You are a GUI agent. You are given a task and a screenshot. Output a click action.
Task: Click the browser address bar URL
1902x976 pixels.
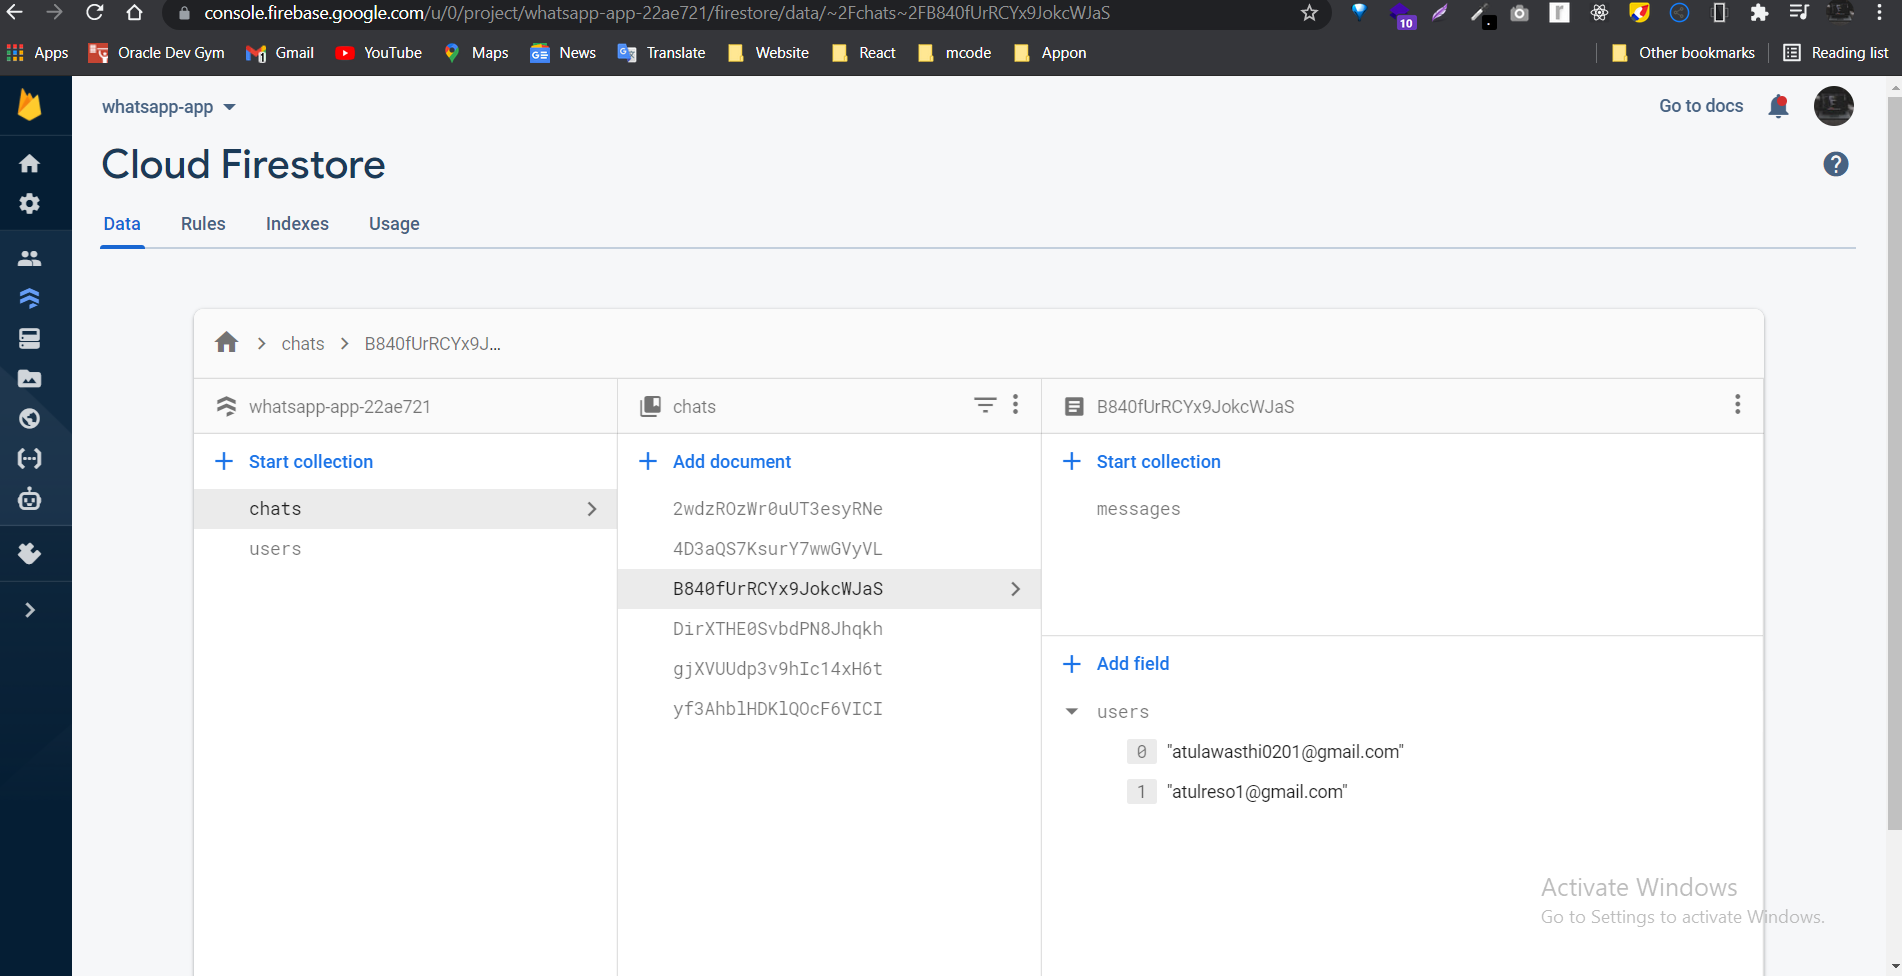[x=657, y=13]
